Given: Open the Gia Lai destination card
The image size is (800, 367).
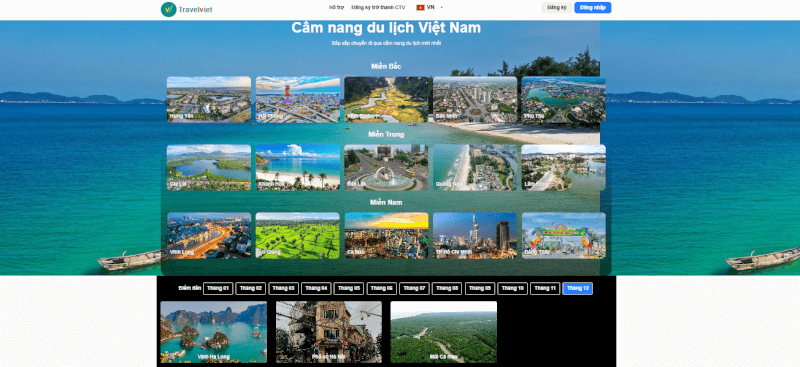Looking at the screenshot, I should coord(209,167).
